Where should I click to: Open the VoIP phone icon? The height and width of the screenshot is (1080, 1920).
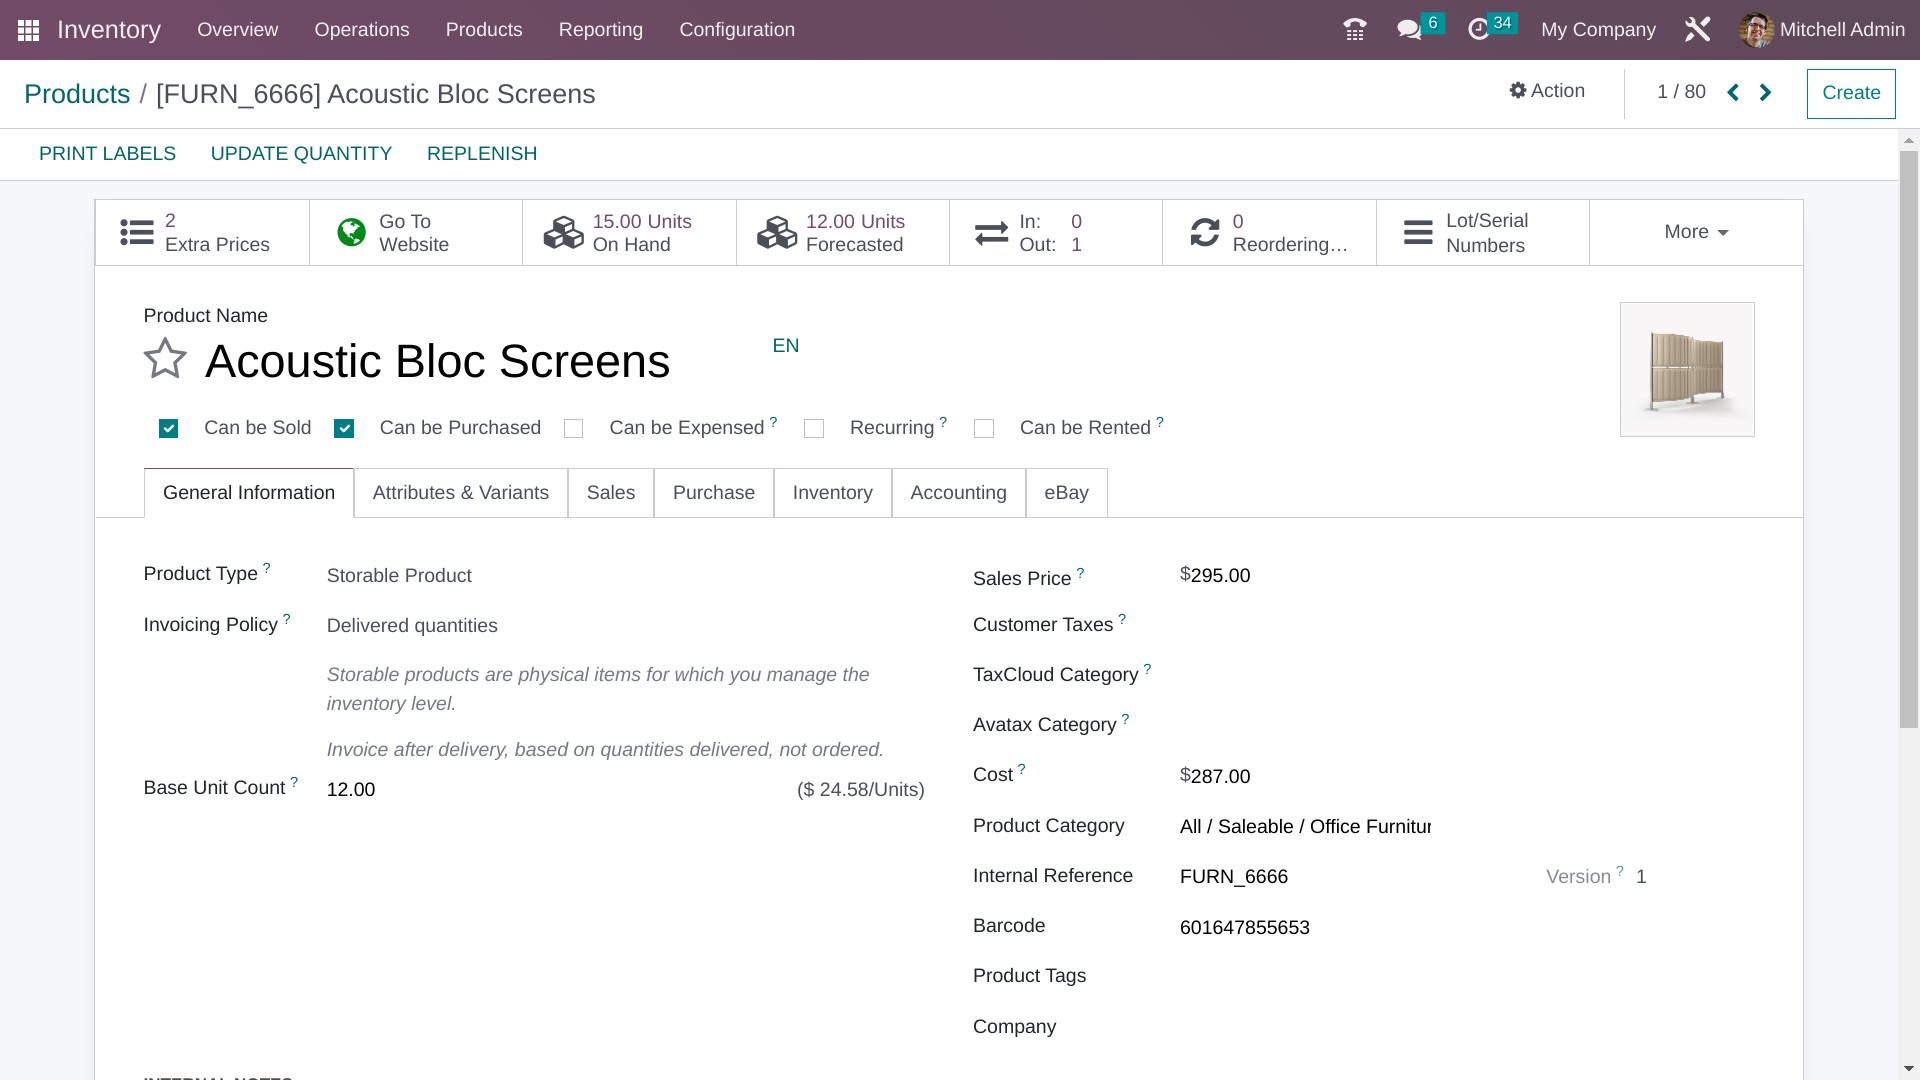pos(1355,30)
